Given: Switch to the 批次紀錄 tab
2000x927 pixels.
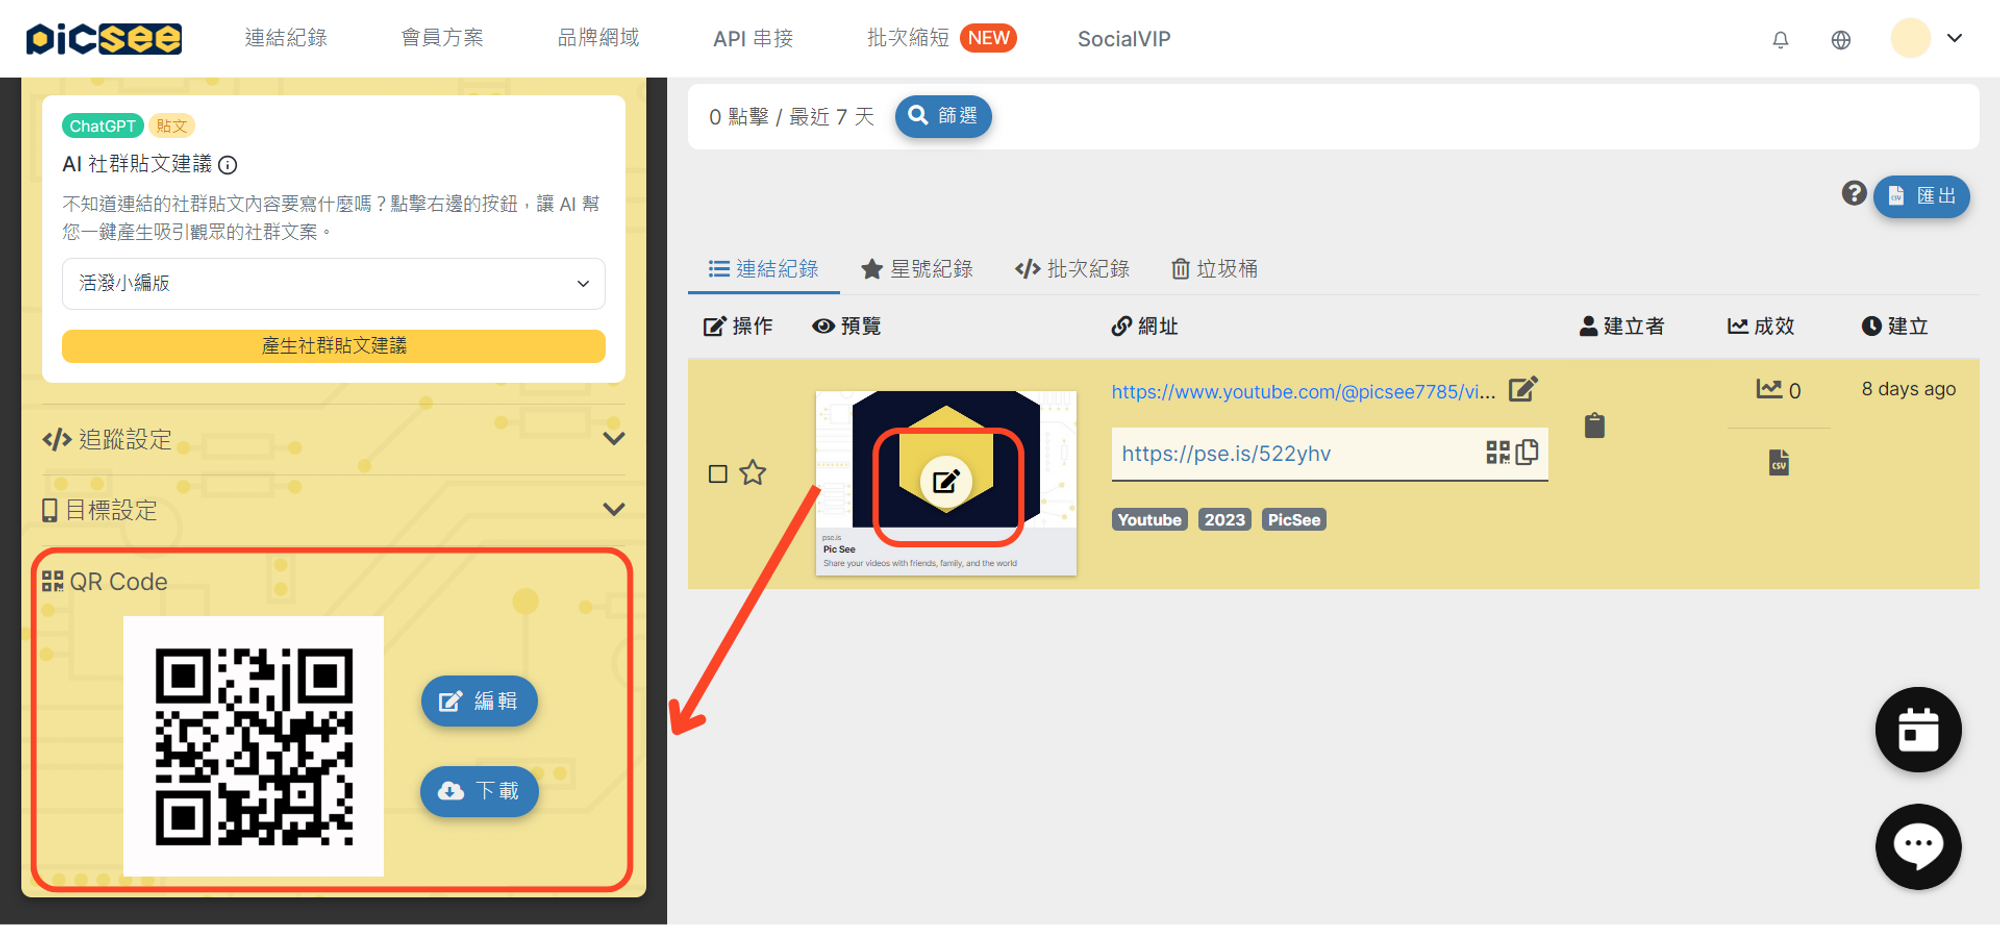Looking at the screenshot, I should pyautogui.click(x=1072, y=269).
